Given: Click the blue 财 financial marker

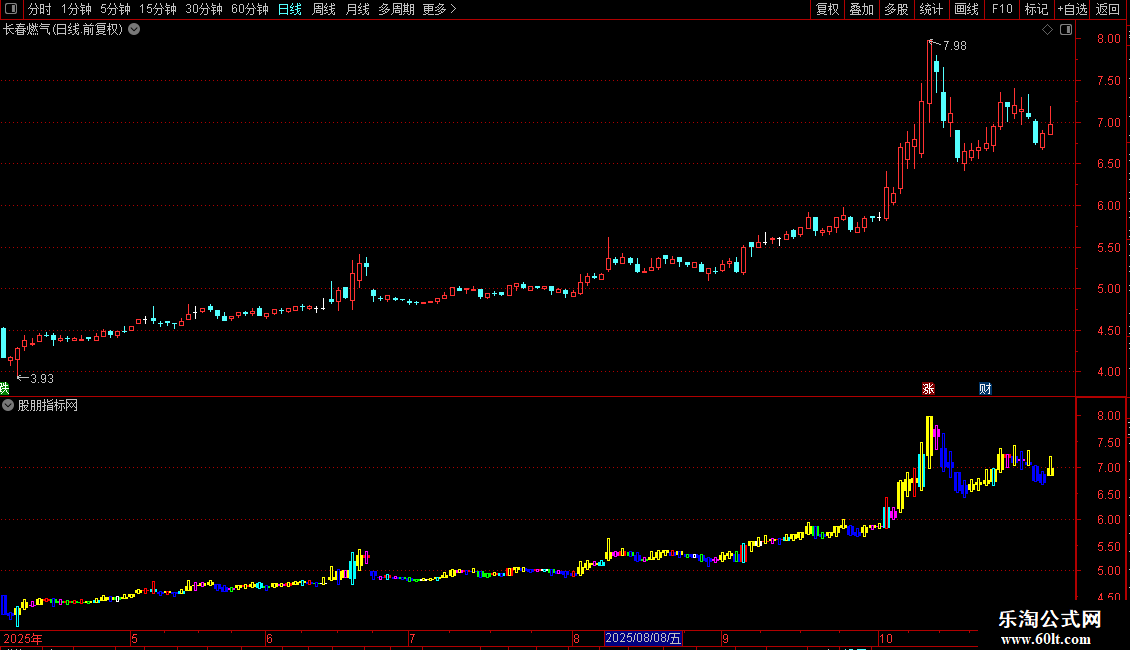Looking at the screenshot, I should click(x=985, y=388).
